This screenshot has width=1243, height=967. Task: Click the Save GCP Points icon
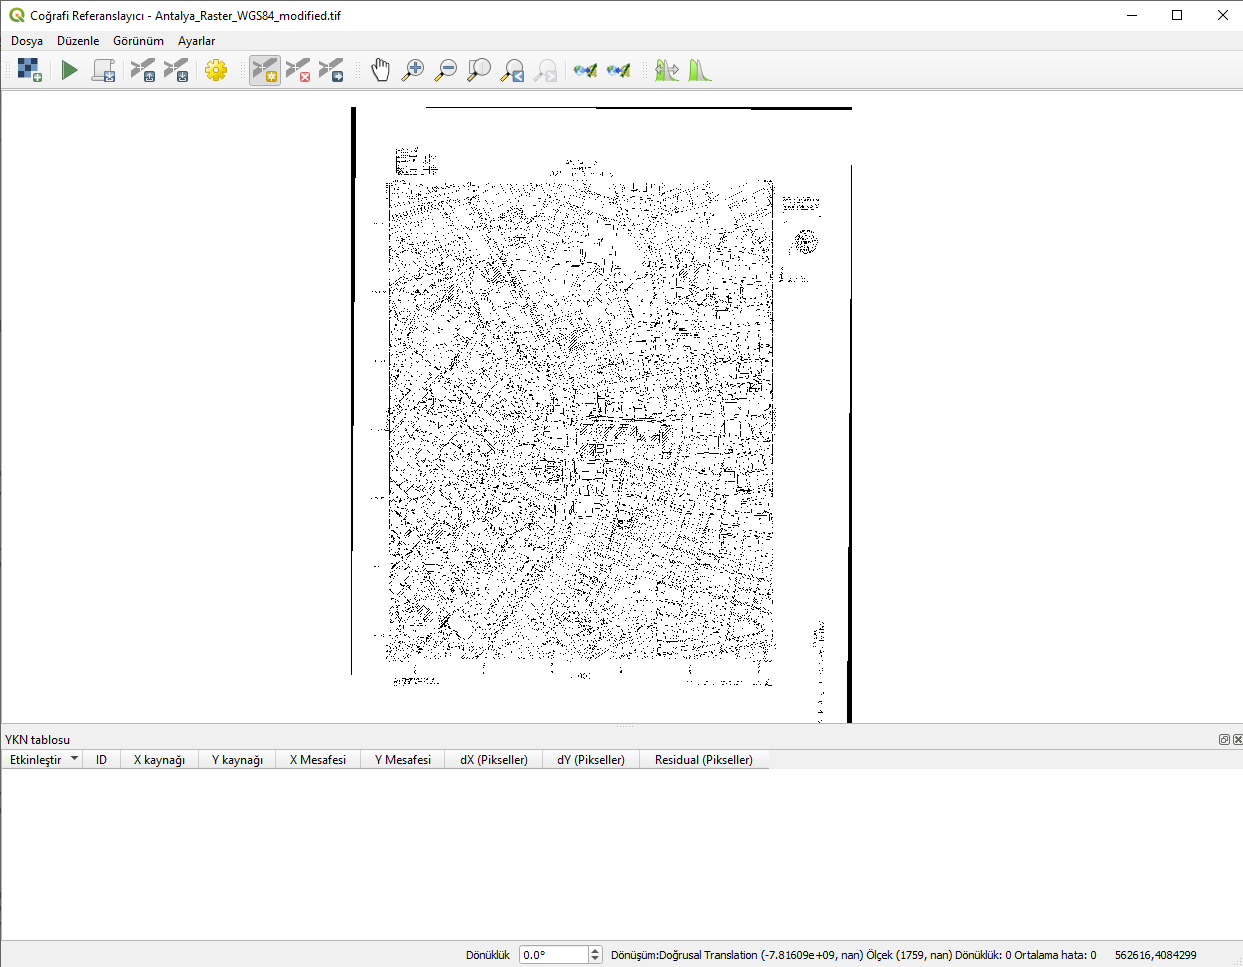click(176, 70)
